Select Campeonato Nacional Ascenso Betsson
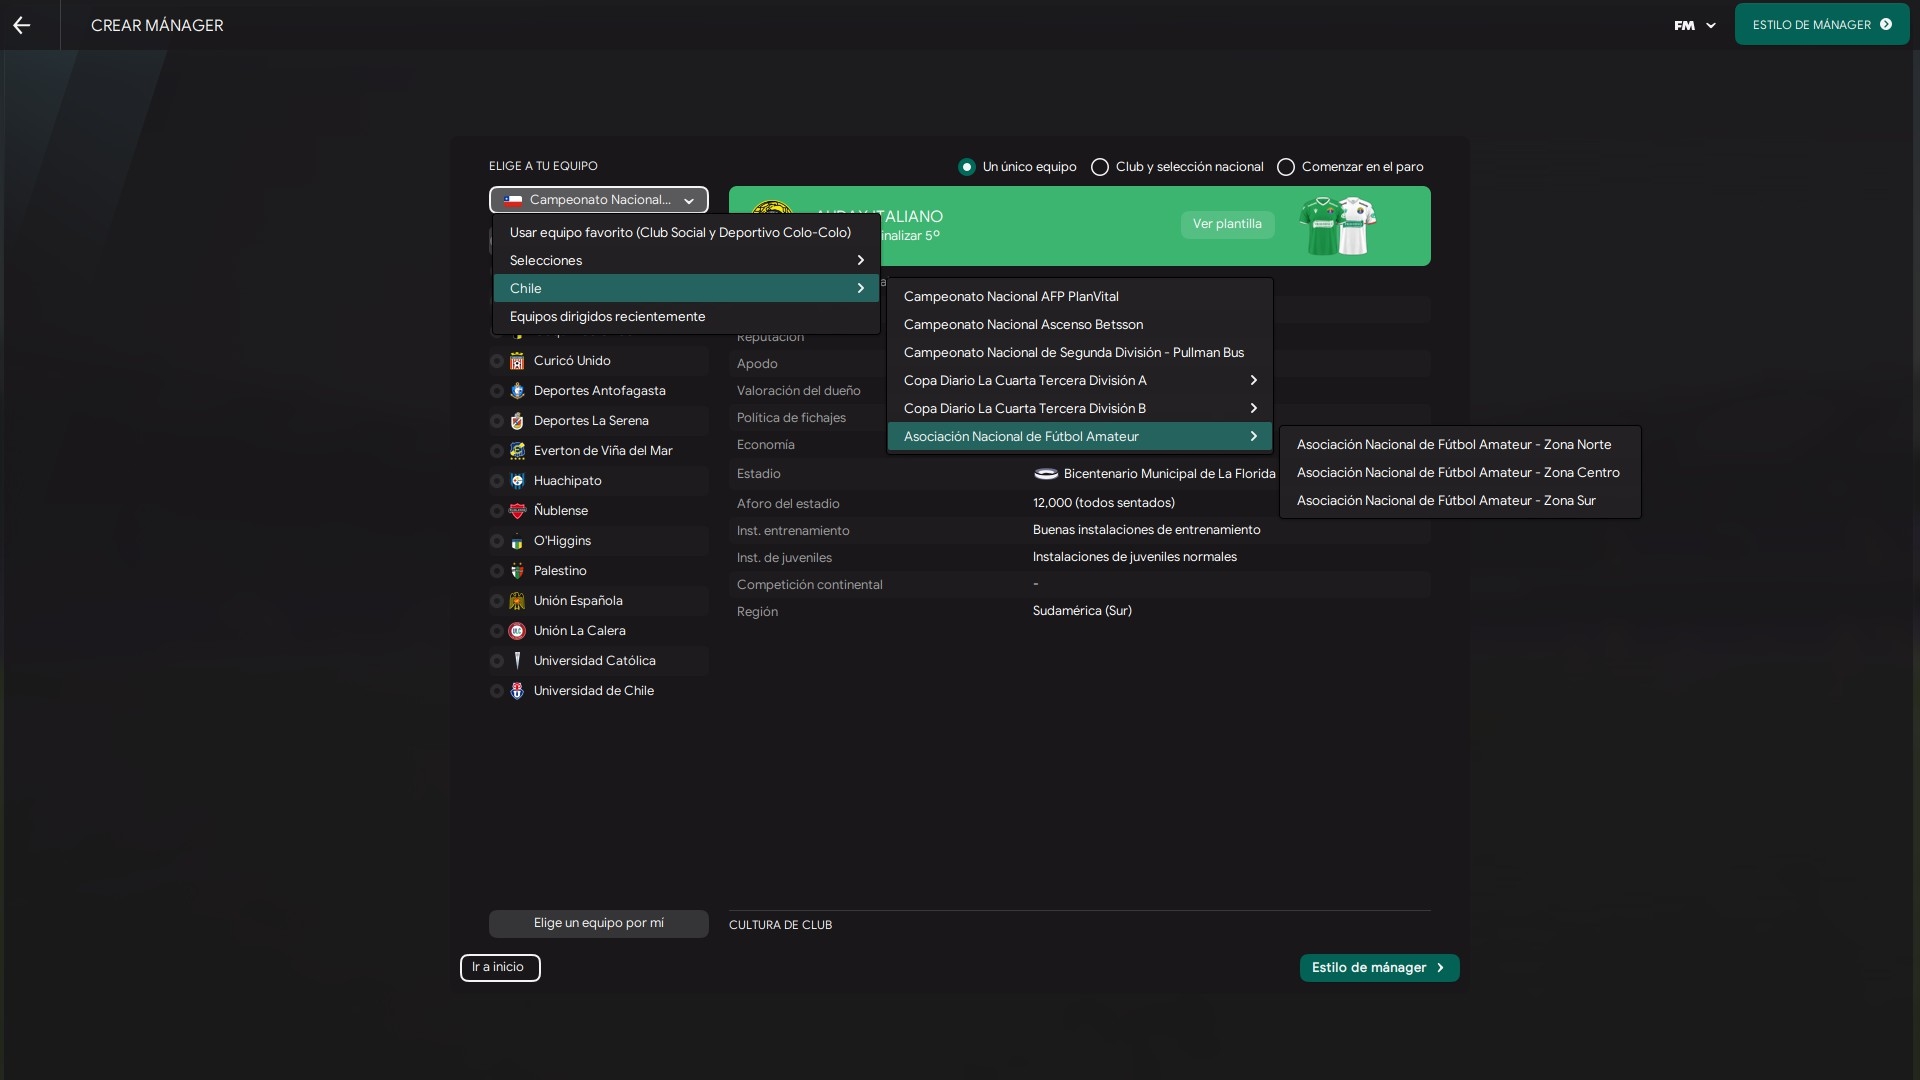Viewport: 1920px width, 1080px height. [1080, 324]
